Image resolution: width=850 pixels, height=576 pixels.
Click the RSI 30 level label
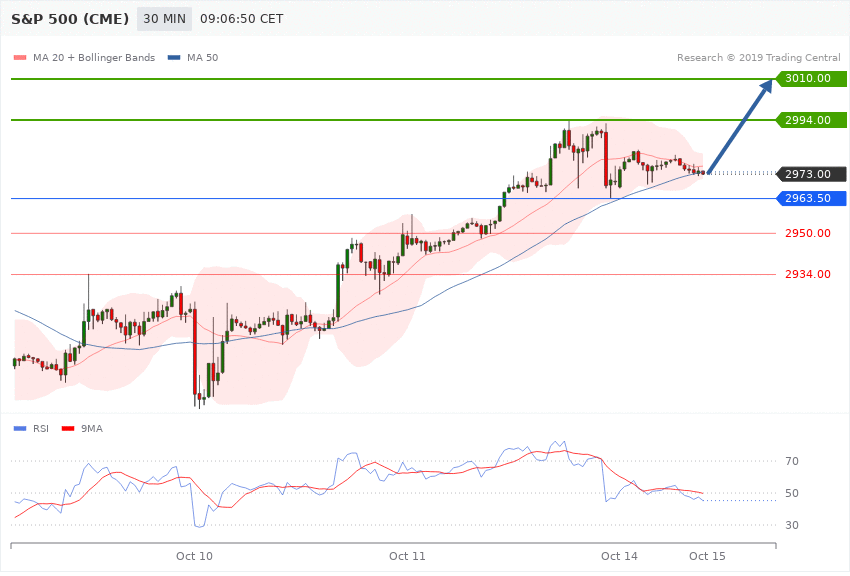tap(792, 525)
